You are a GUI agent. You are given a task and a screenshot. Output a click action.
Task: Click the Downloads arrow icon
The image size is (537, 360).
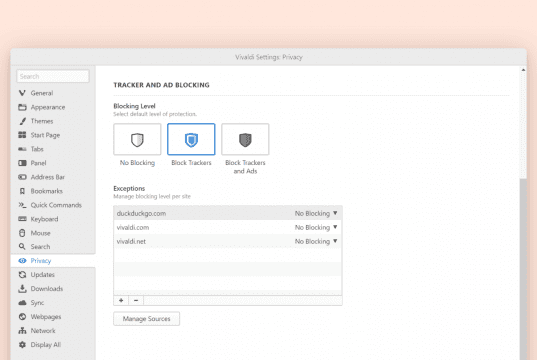22,289
